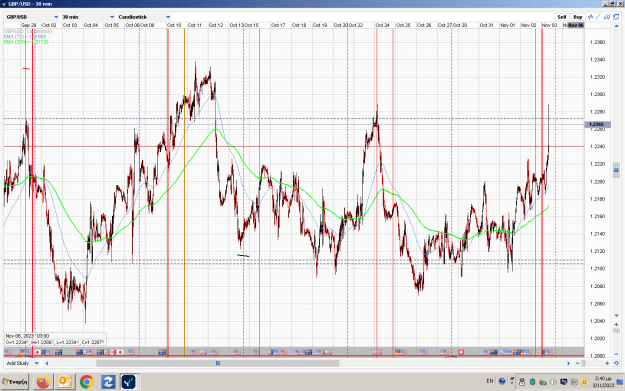Click the horizontal zoom in plus icon
625x391 pixels.
(607, 363)
